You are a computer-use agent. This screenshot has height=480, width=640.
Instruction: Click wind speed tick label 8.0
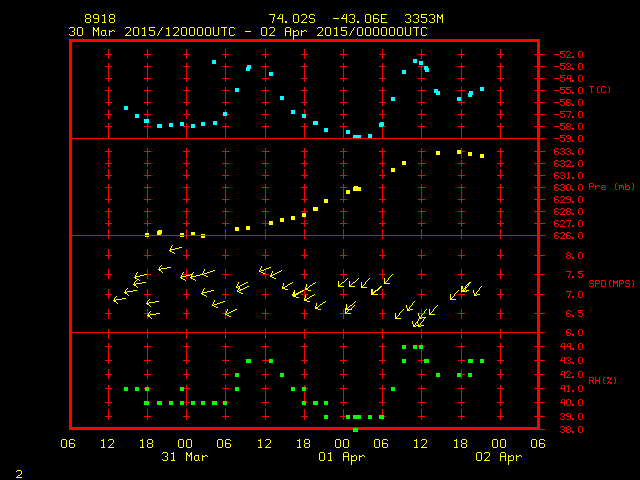pos(574,256)
